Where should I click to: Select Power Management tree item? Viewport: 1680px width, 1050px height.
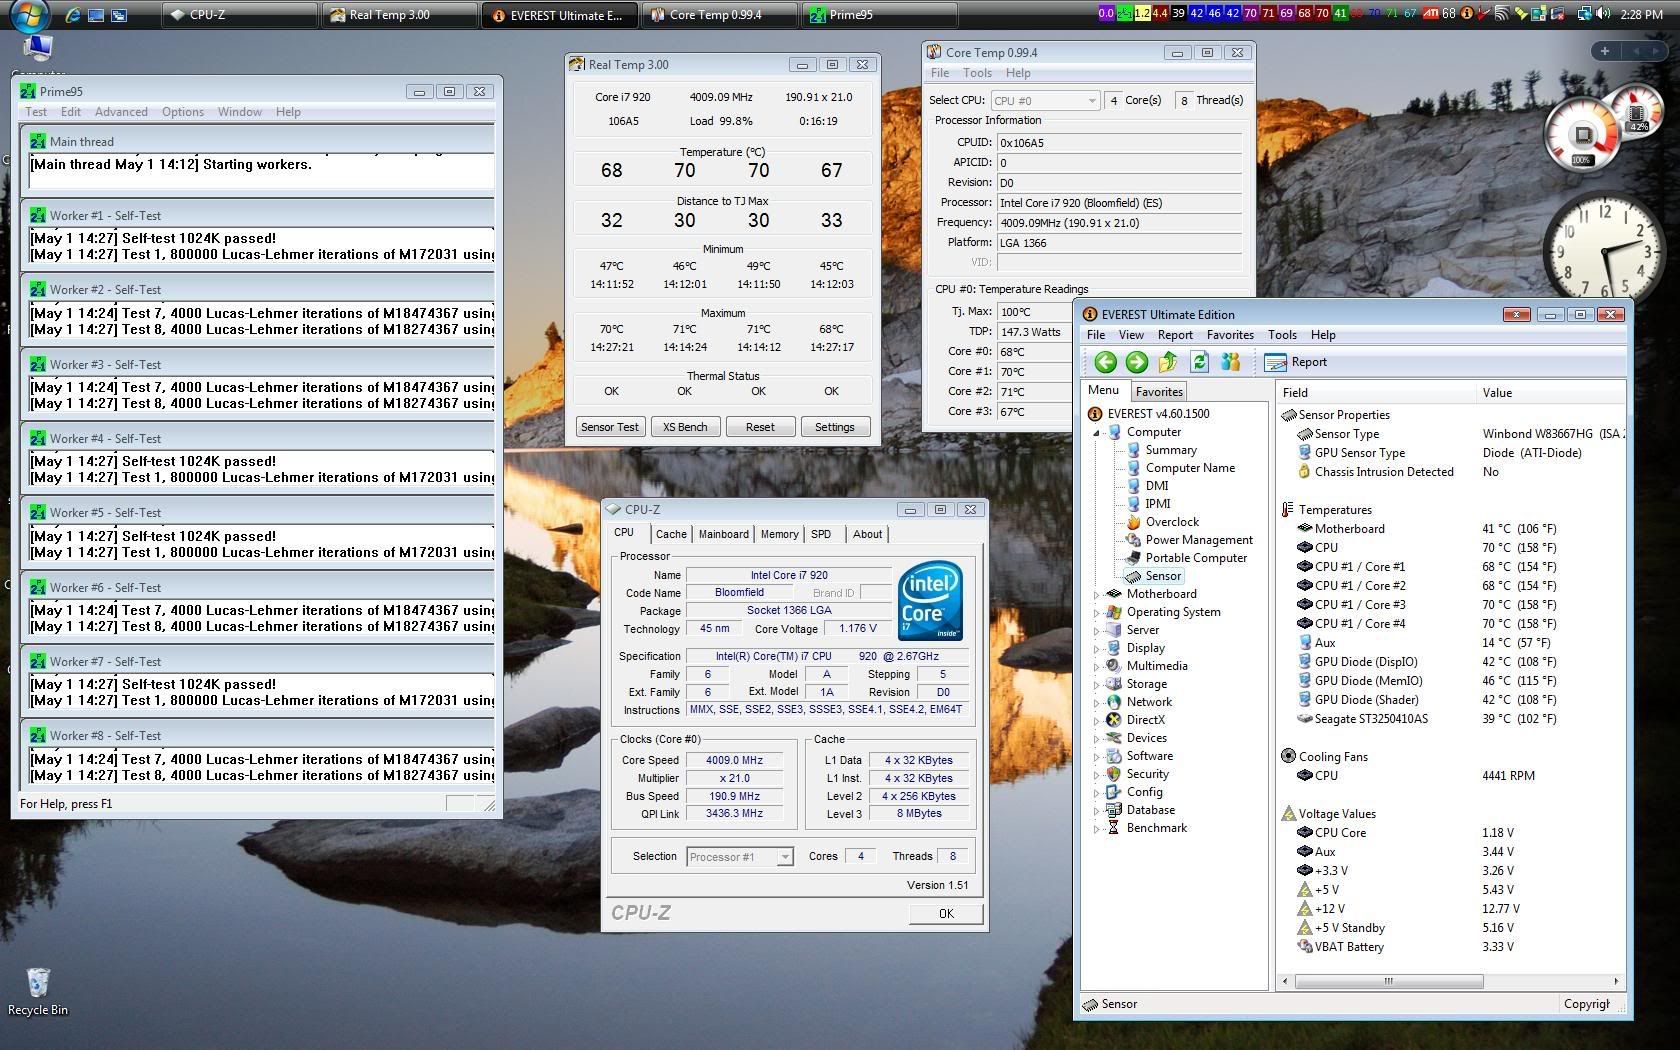click(1198, 540)
